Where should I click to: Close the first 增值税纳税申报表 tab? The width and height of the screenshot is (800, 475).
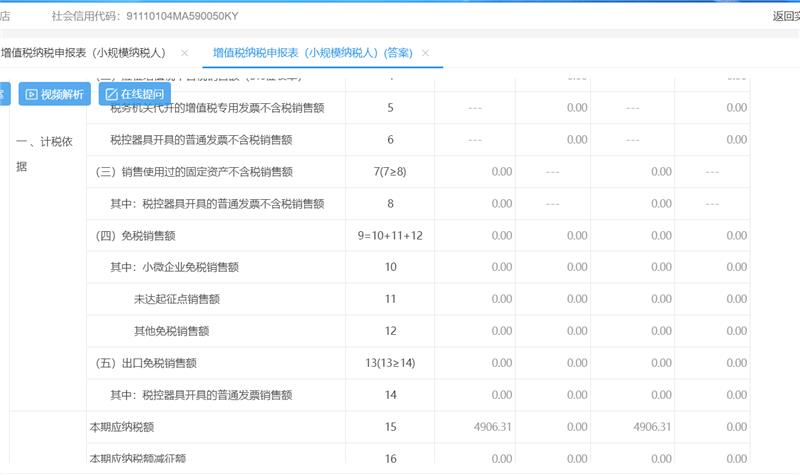click(184, 53)
